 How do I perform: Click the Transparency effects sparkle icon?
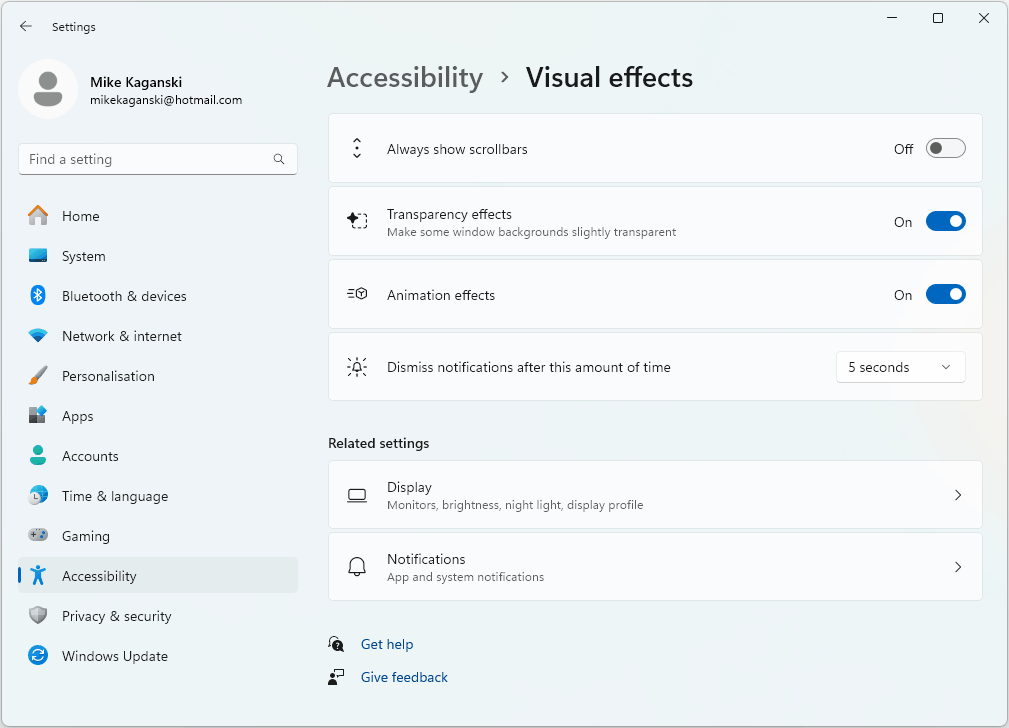(357, 221)
